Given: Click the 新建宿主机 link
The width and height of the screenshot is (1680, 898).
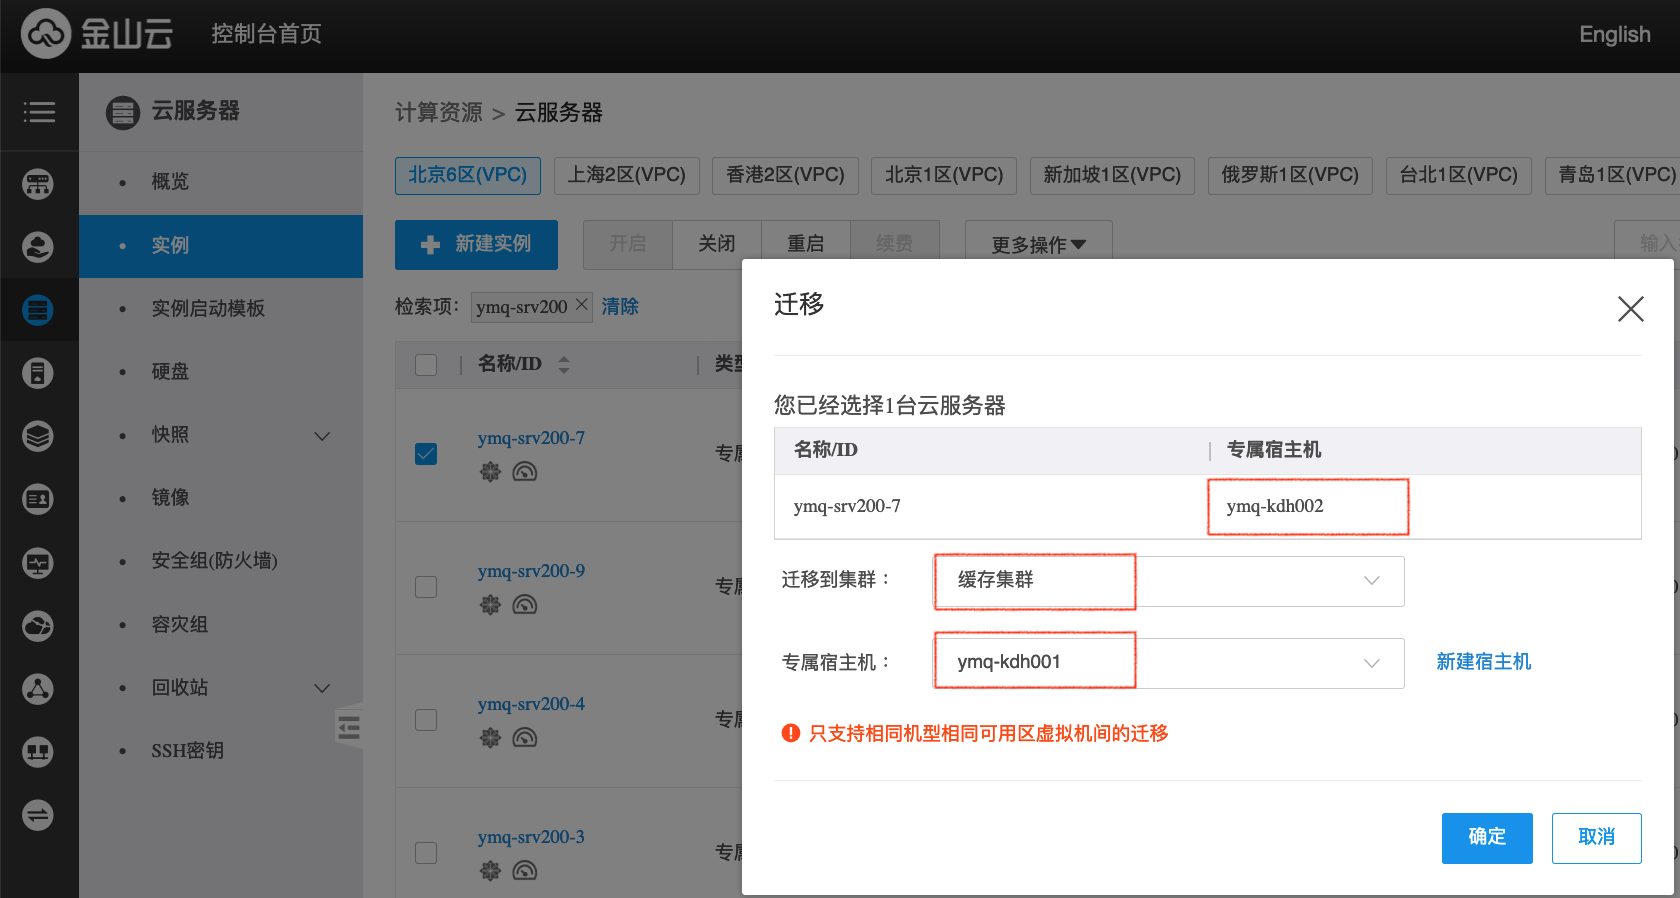Looking at the screenshot, I should coord(1483,662).
